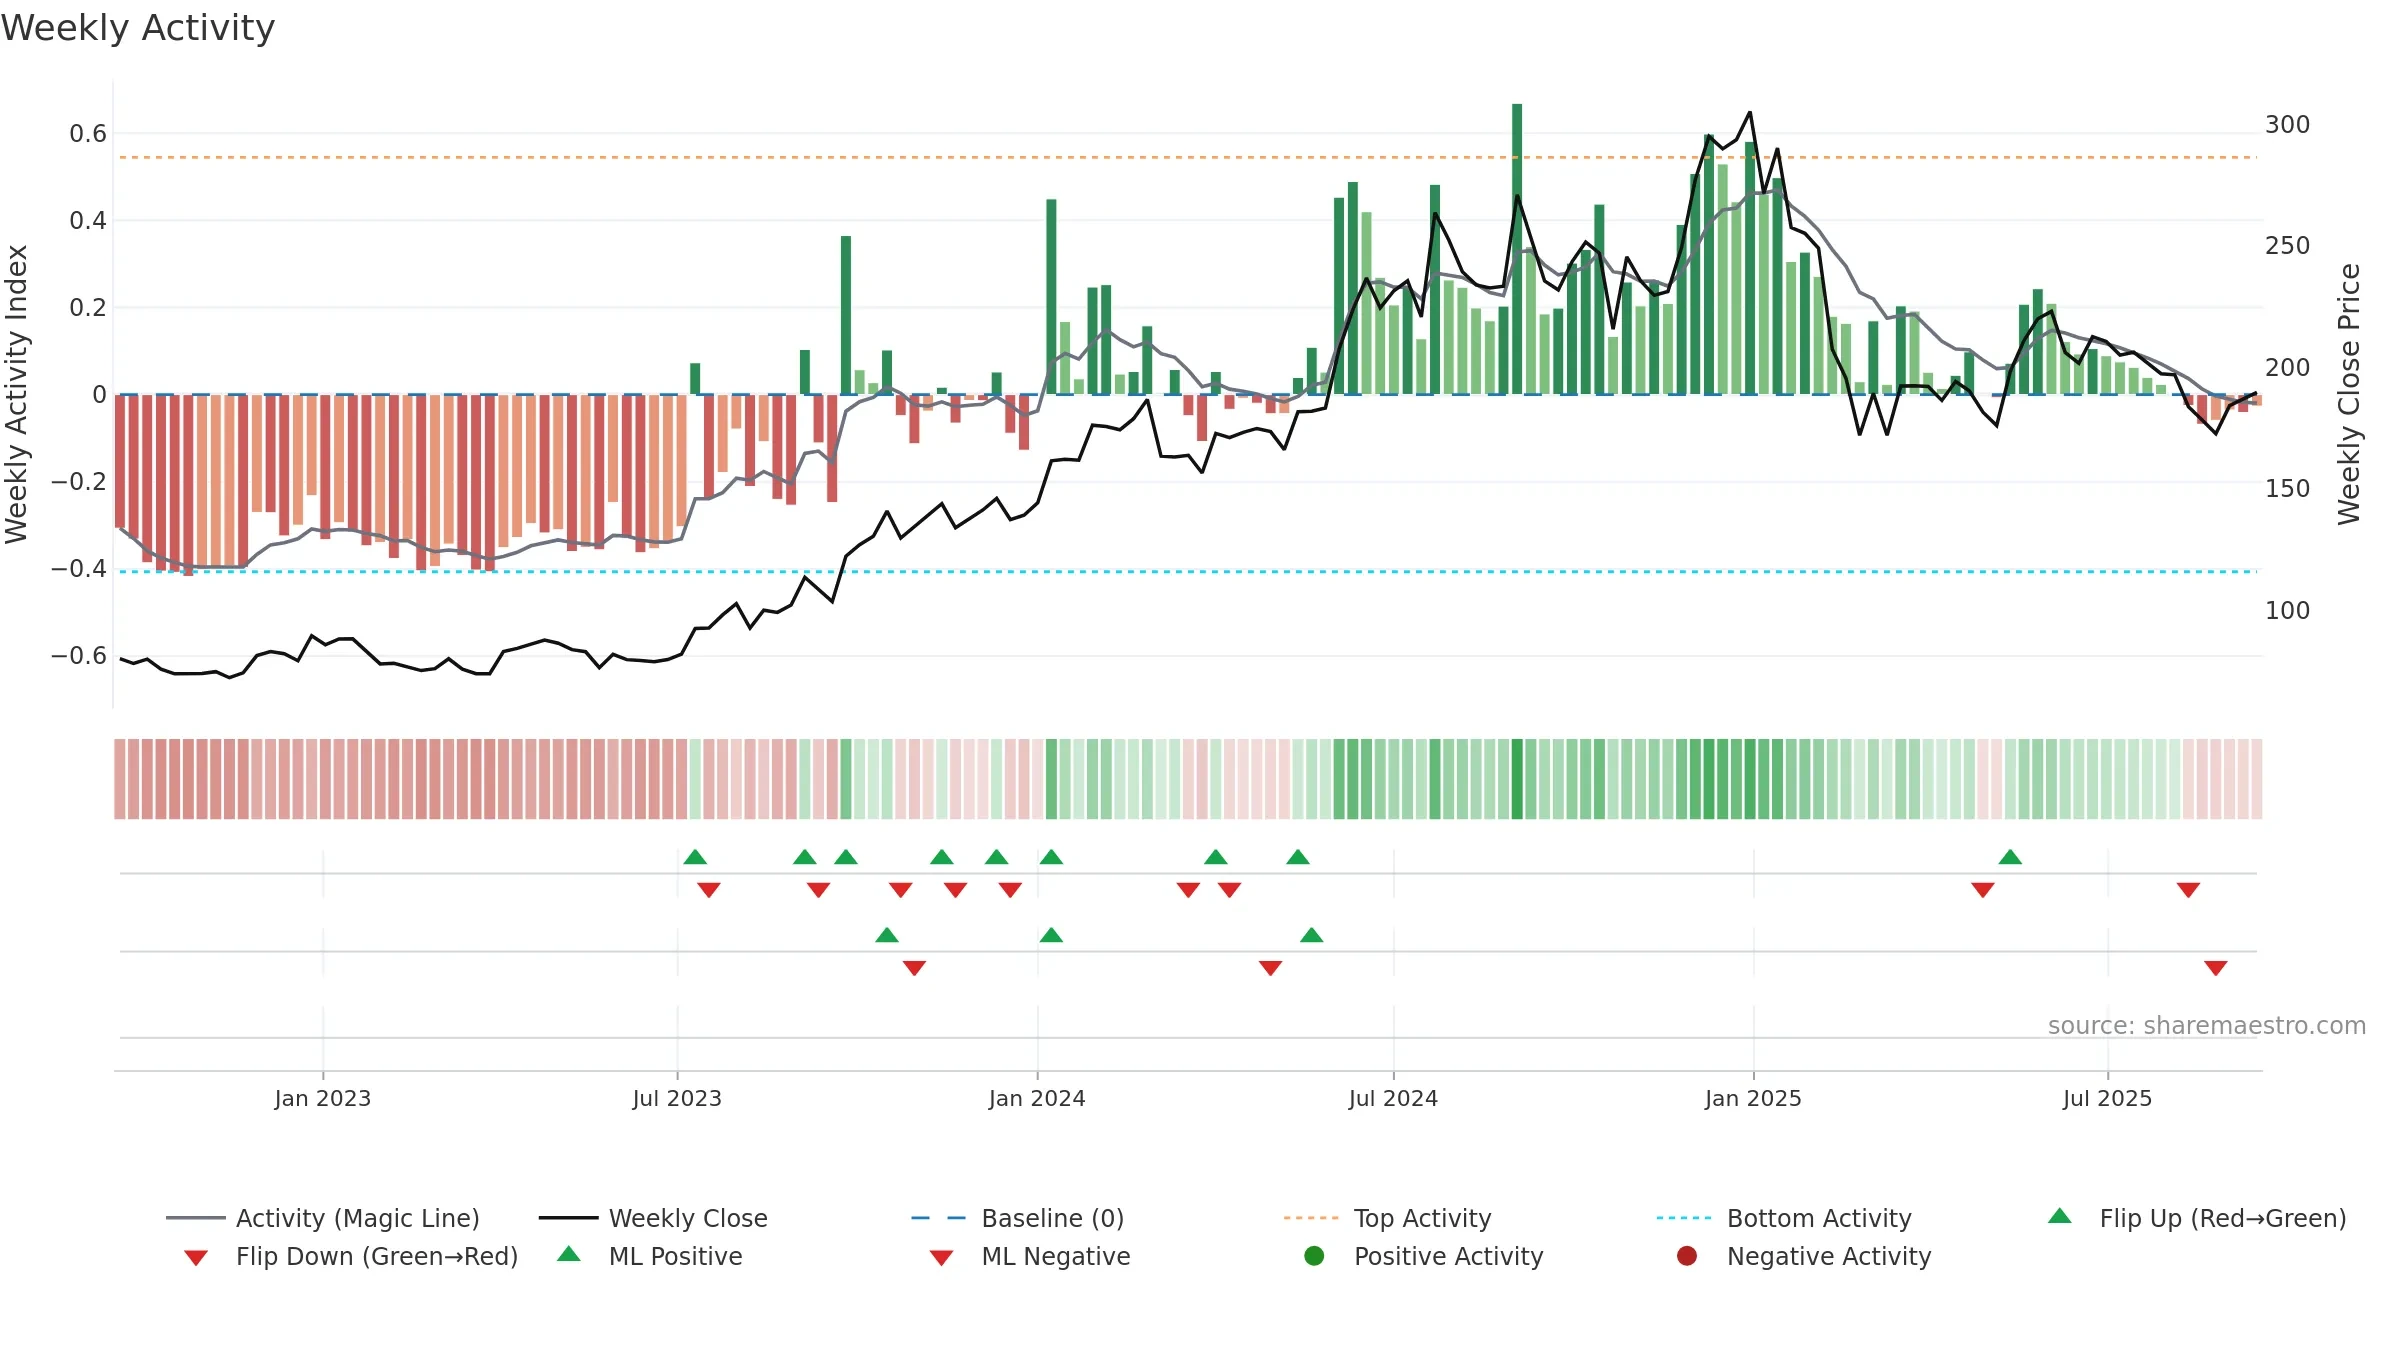This screenshot has width=2400, height=1350.
Task: Click the Weekly Activity Index axis title
Action: point(16,394)
